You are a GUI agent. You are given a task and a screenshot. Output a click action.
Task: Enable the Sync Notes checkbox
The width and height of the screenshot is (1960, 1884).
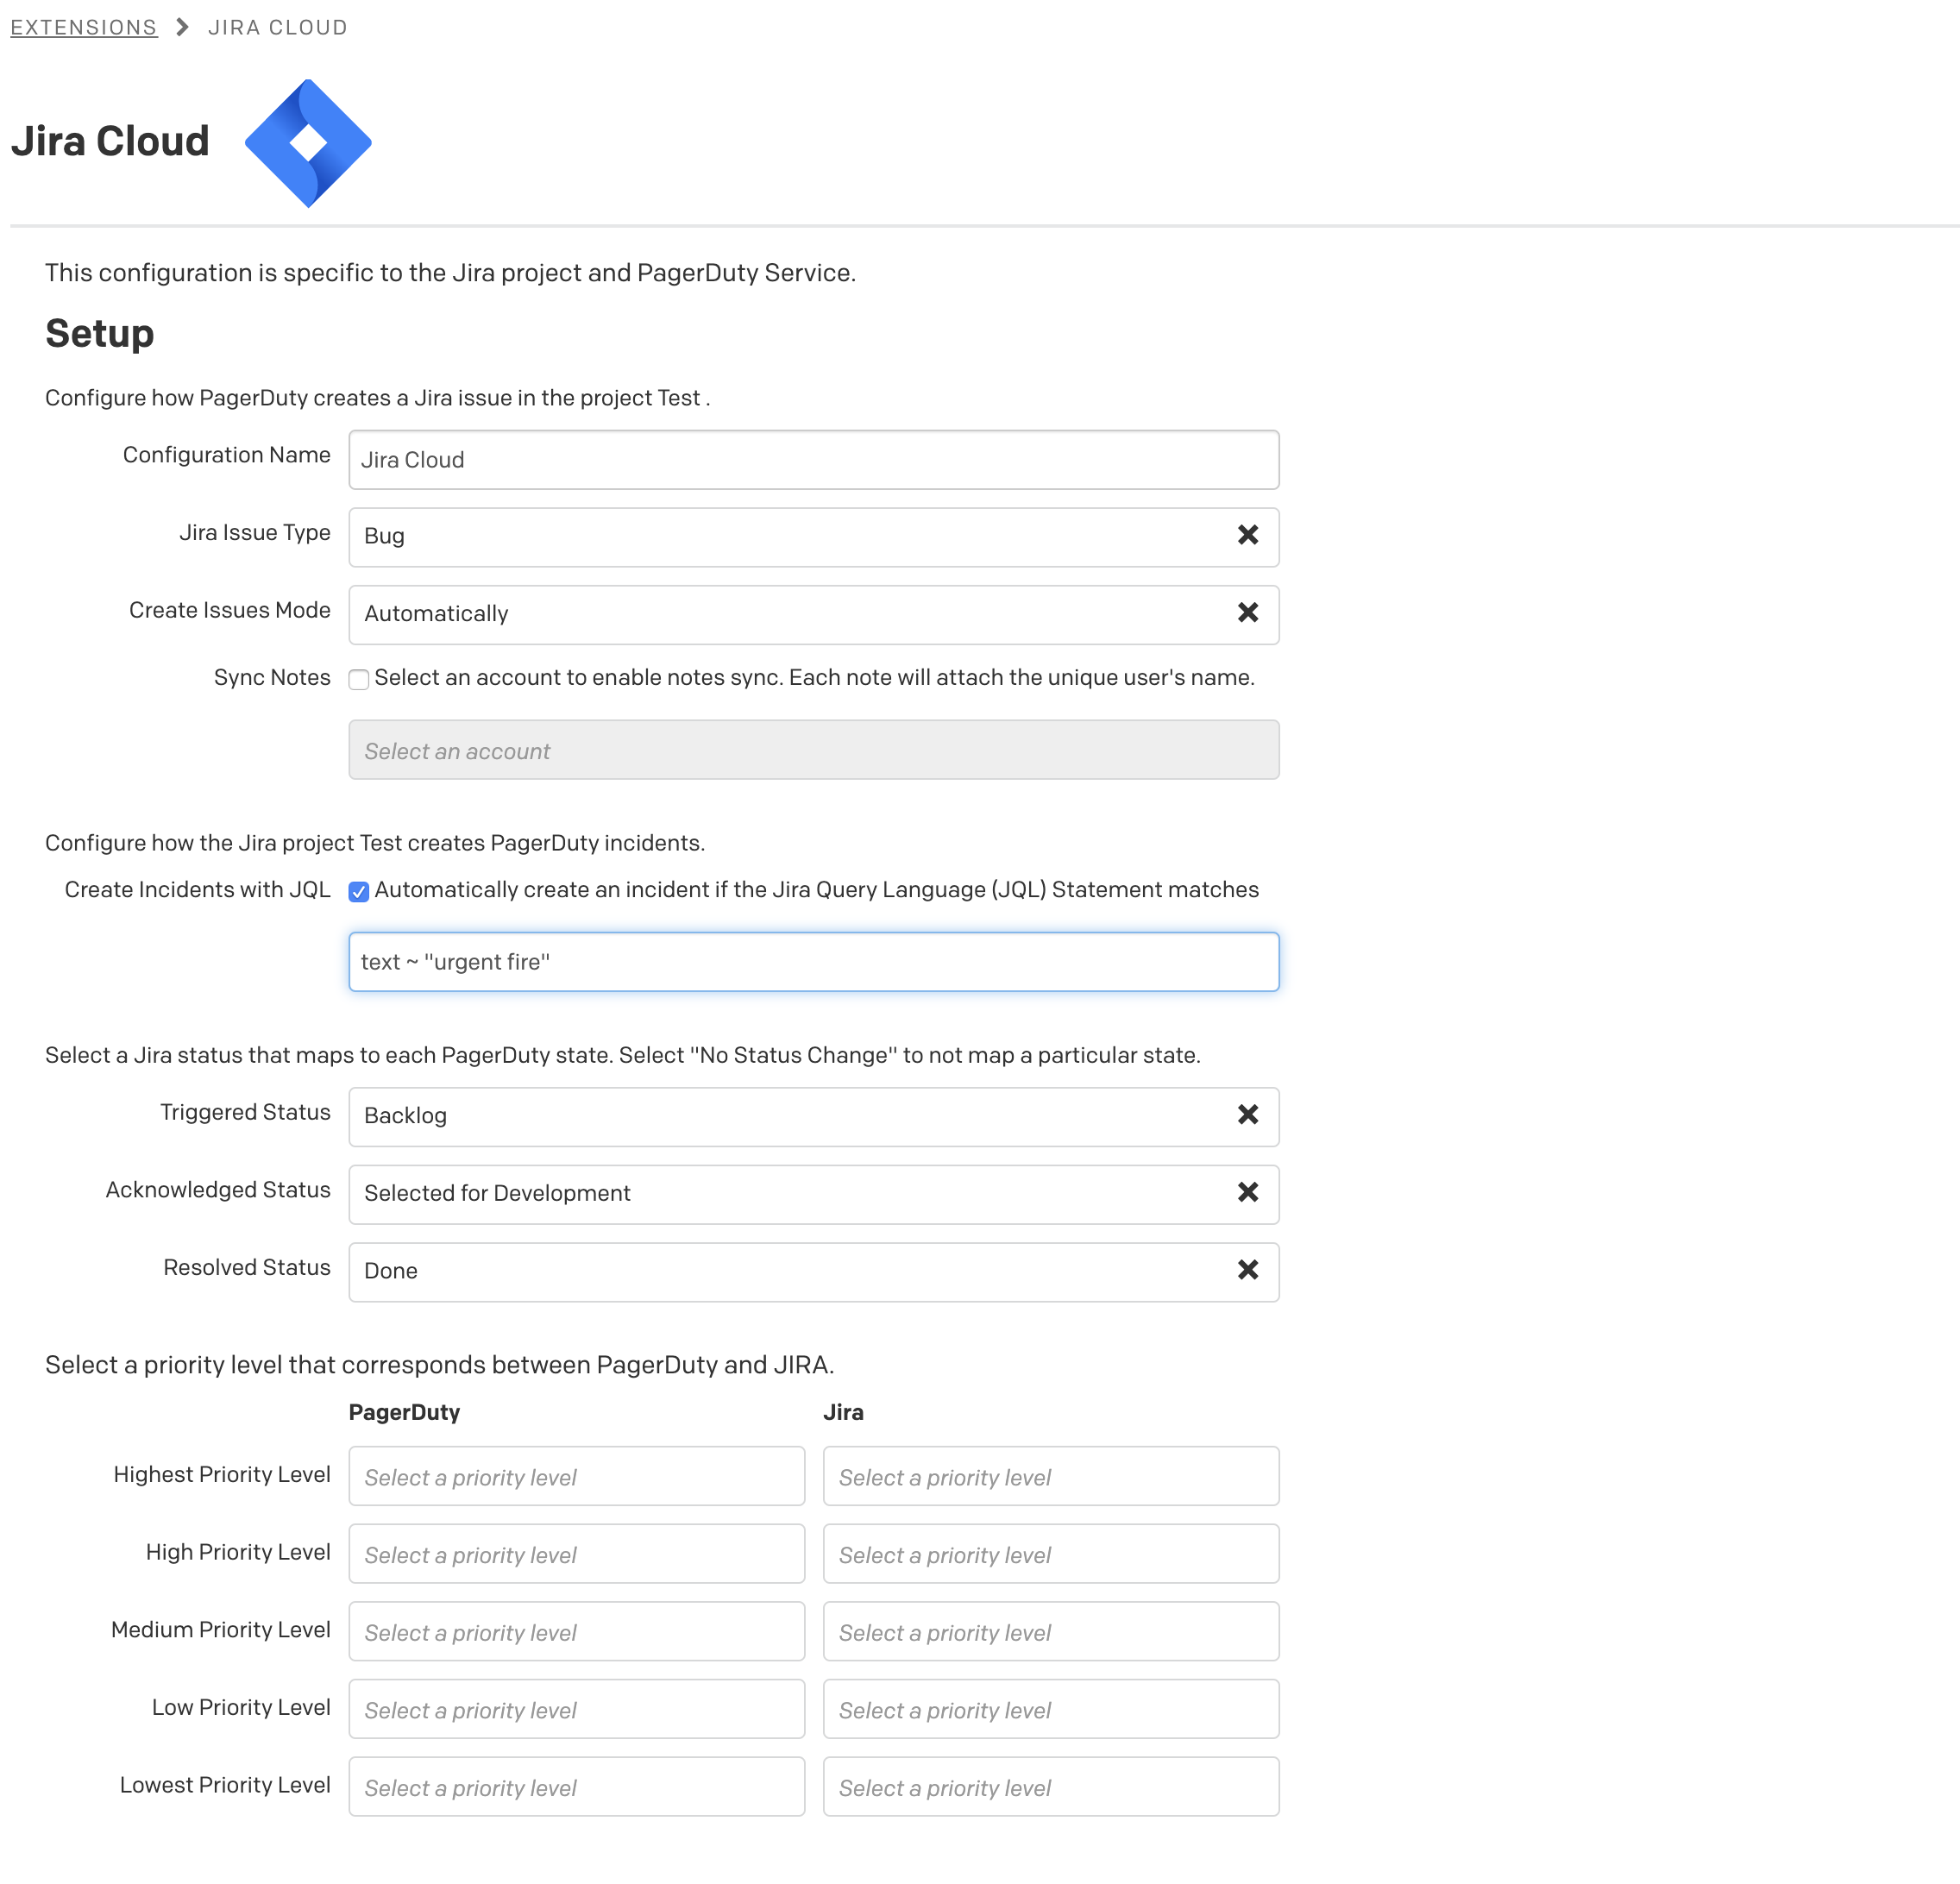click(359, 680)
